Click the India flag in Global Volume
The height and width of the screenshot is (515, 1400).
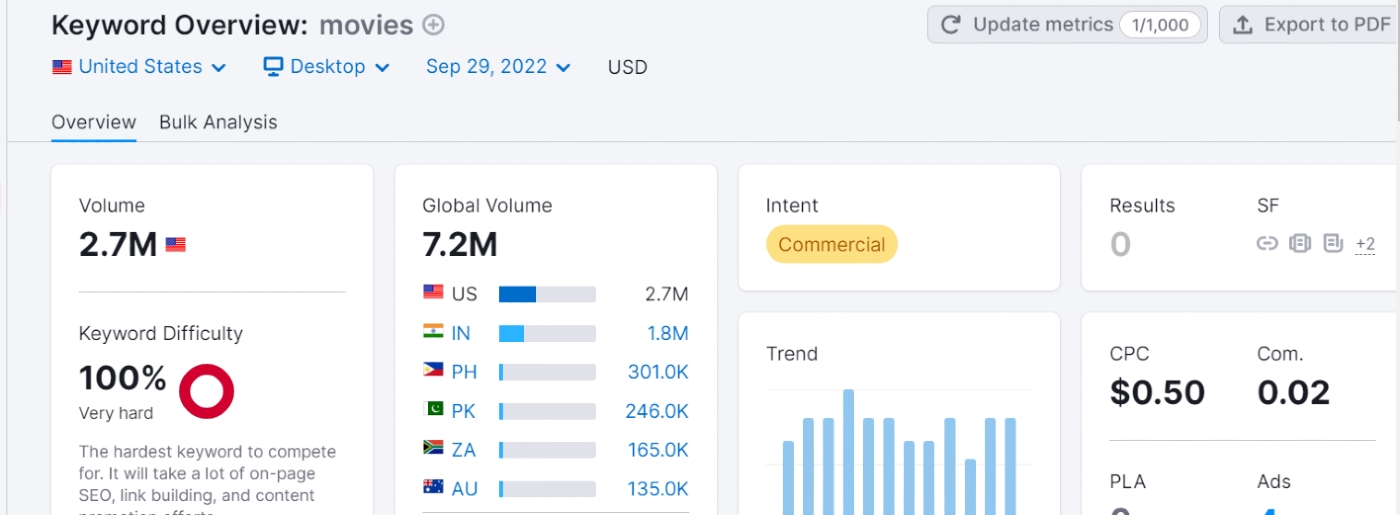click(433, 332)
